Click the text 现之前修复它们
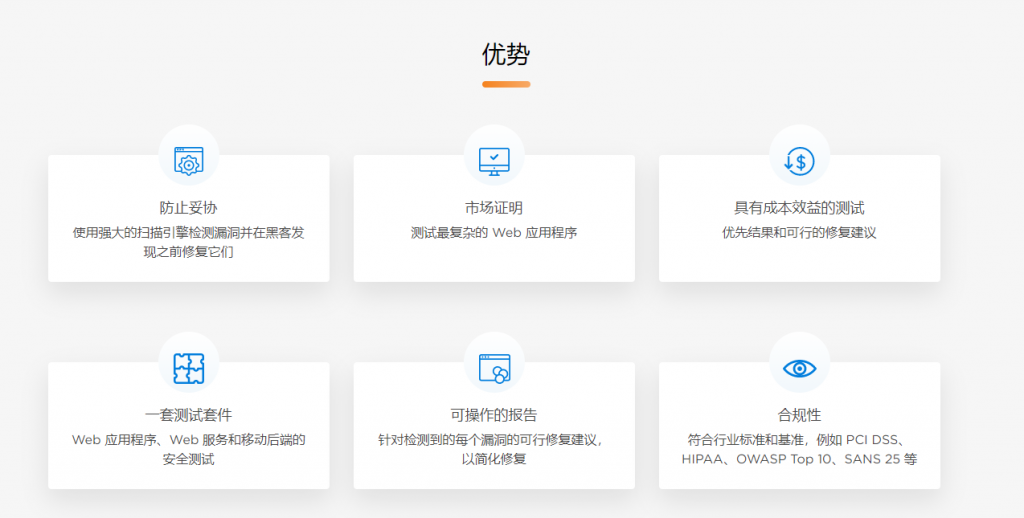The width and height of the screenshot is (1024, 518). 189,252
